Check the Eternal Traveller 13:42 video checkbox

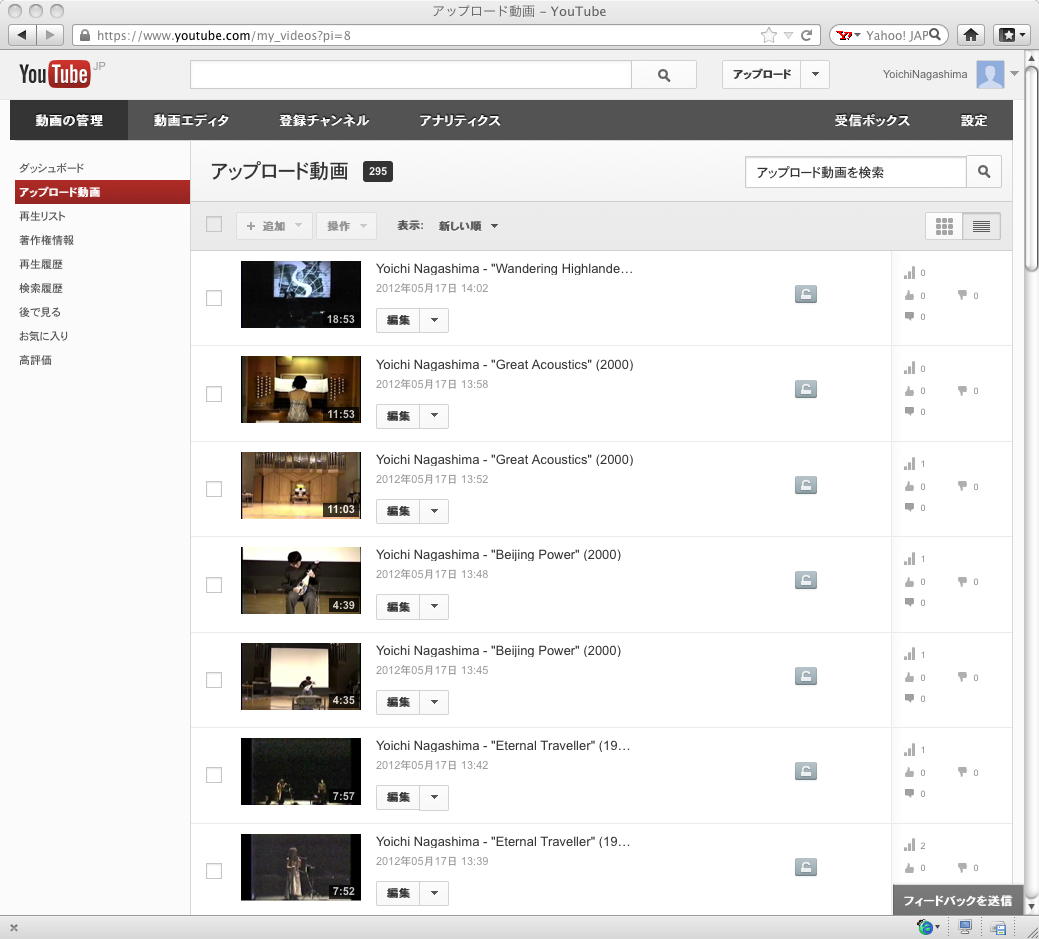(x=214, y=775)
